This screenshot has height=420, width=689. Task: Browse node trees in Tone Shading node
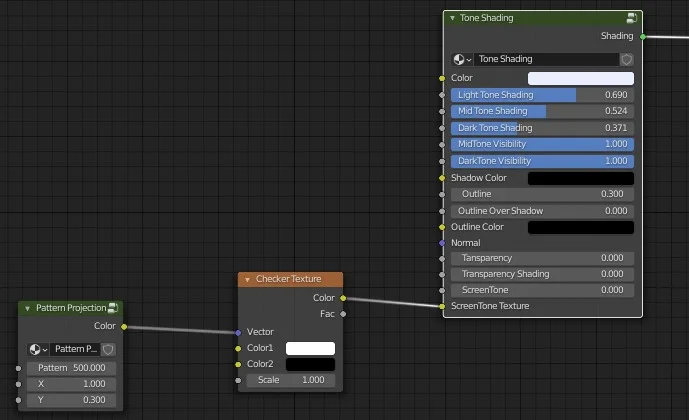click(462, 59)
